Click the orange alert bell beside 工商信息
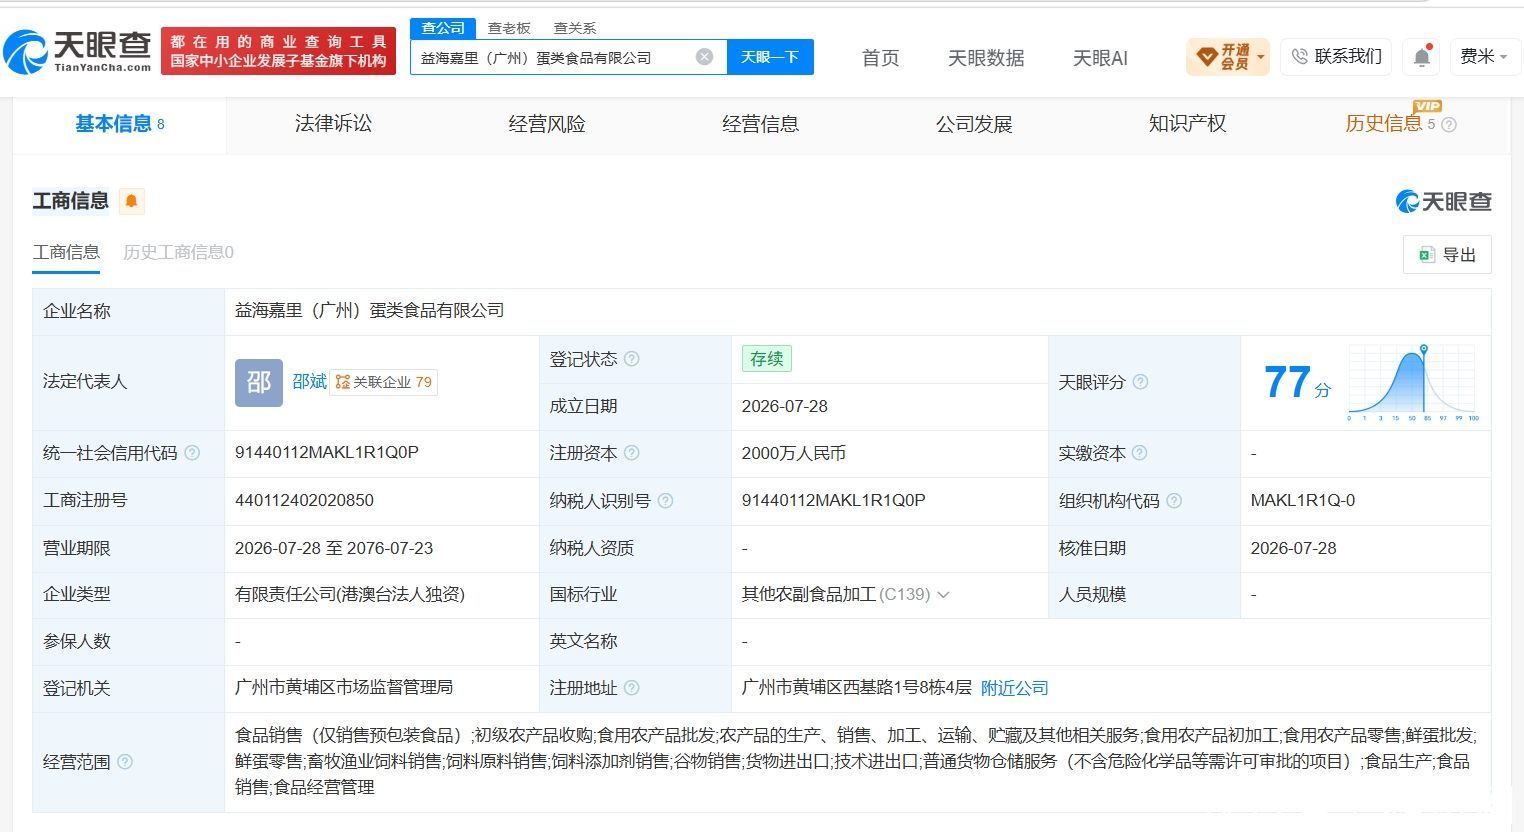This screenshot has height=832, width=1524. [131, 201]
